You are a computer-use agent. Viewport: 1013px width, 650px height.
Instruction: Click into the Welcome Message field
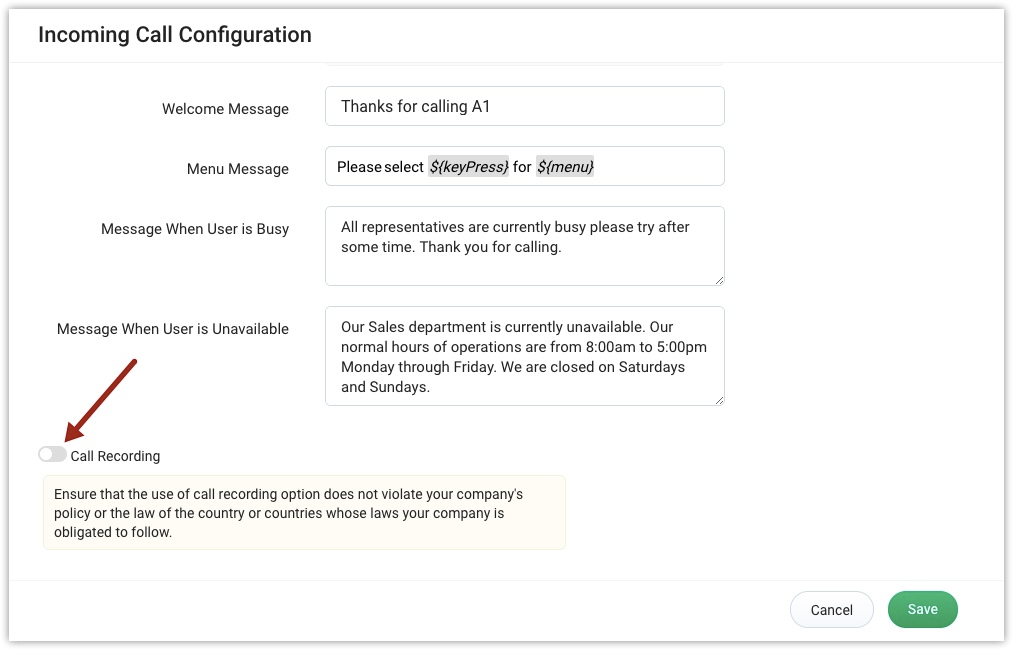point(524,106)
